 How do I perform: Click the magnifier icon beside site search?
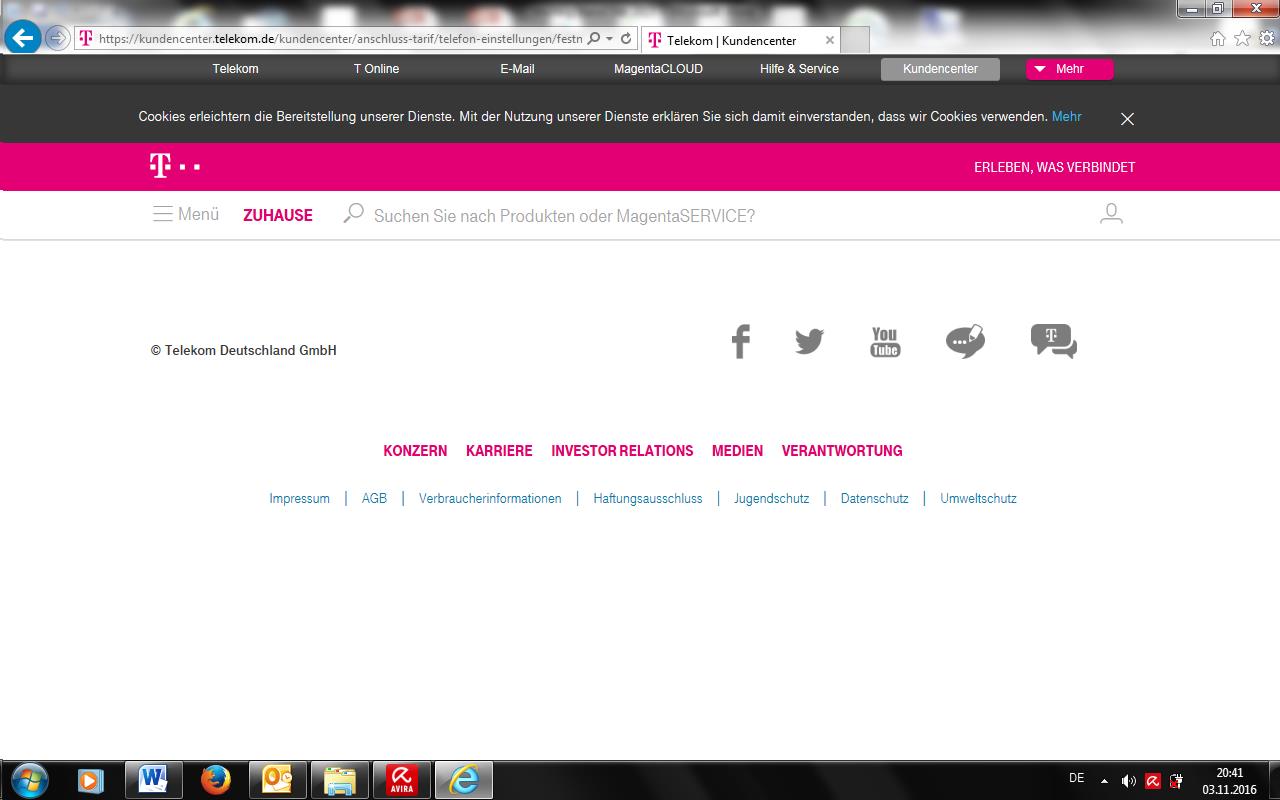click(x=353, y=213)
